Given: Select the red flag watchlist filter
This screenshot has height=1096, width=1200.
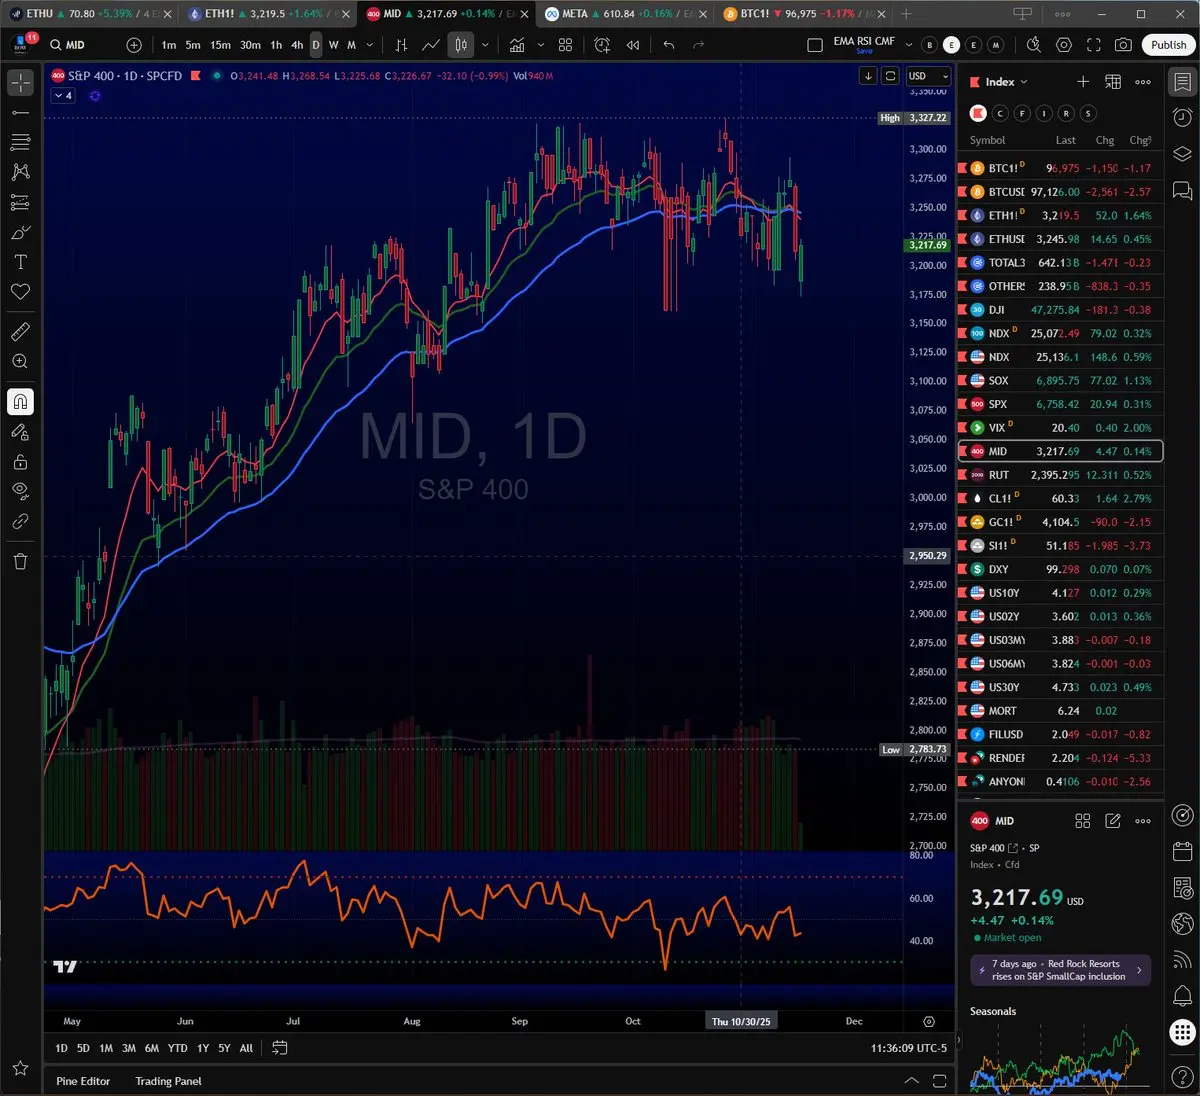Looking at the screenshot, I should [x=978, y=113].
